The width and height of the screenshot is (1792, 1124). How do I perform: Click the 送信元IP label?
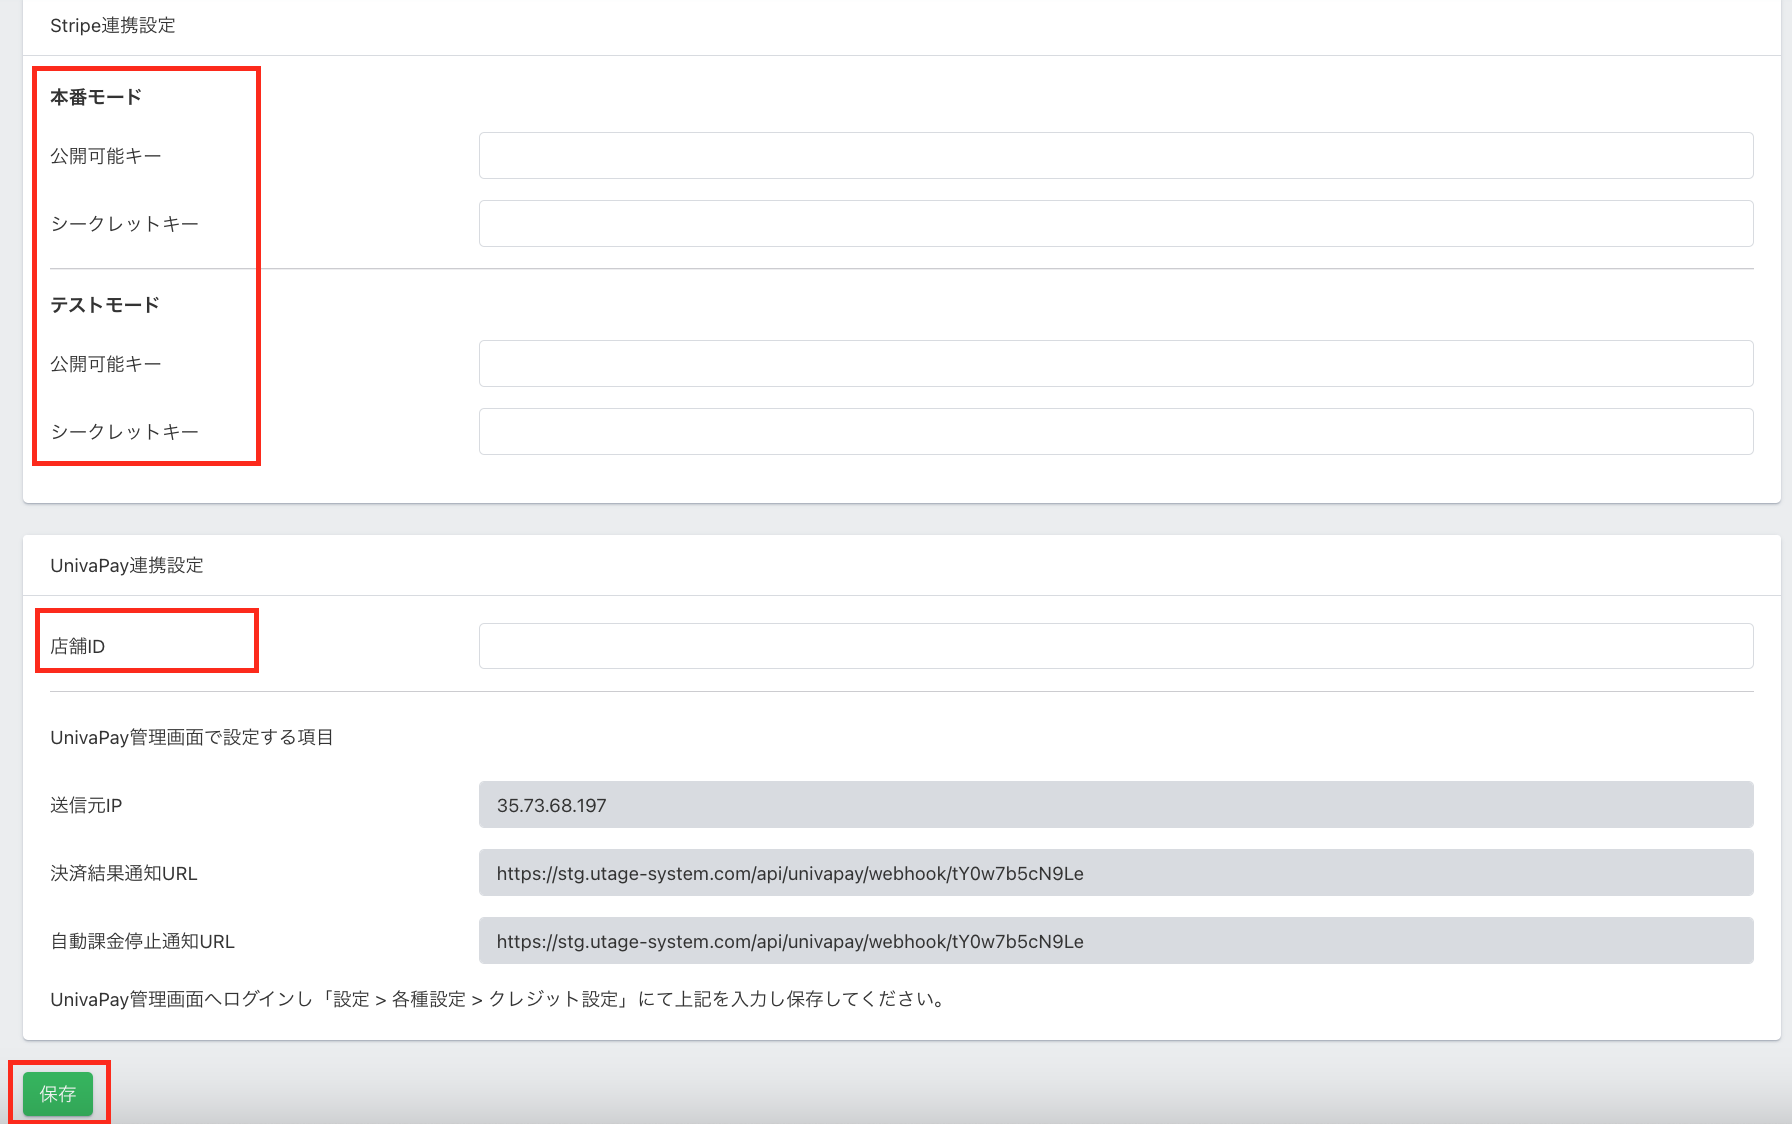pyautogui.click(x=86, y=806)
